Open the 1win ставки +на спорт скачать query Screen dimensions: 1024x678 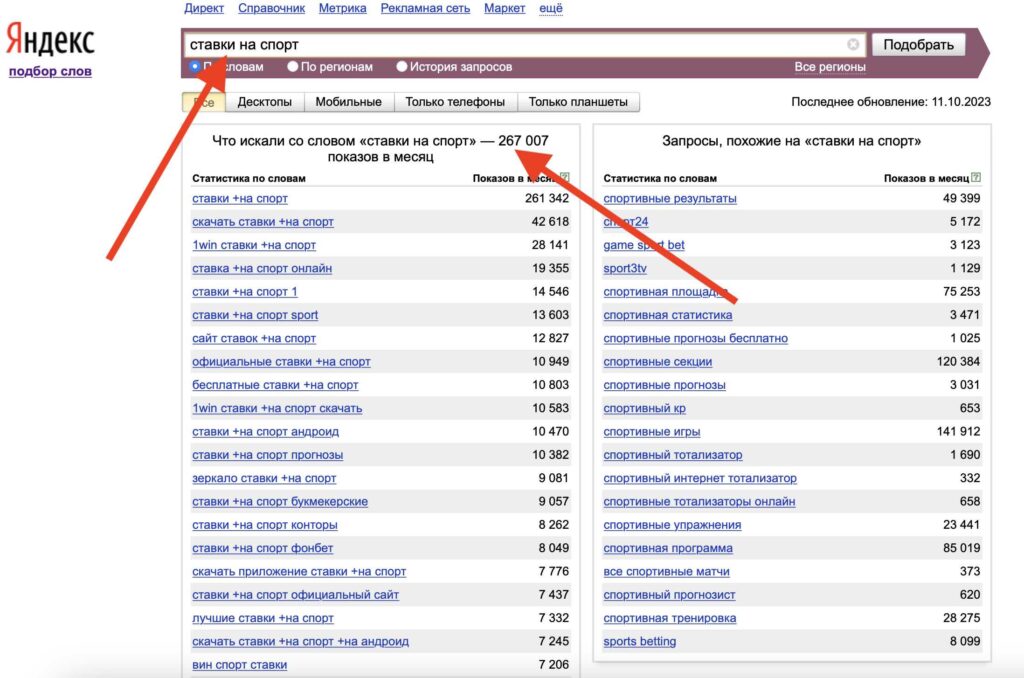click(x=277, y=408)
